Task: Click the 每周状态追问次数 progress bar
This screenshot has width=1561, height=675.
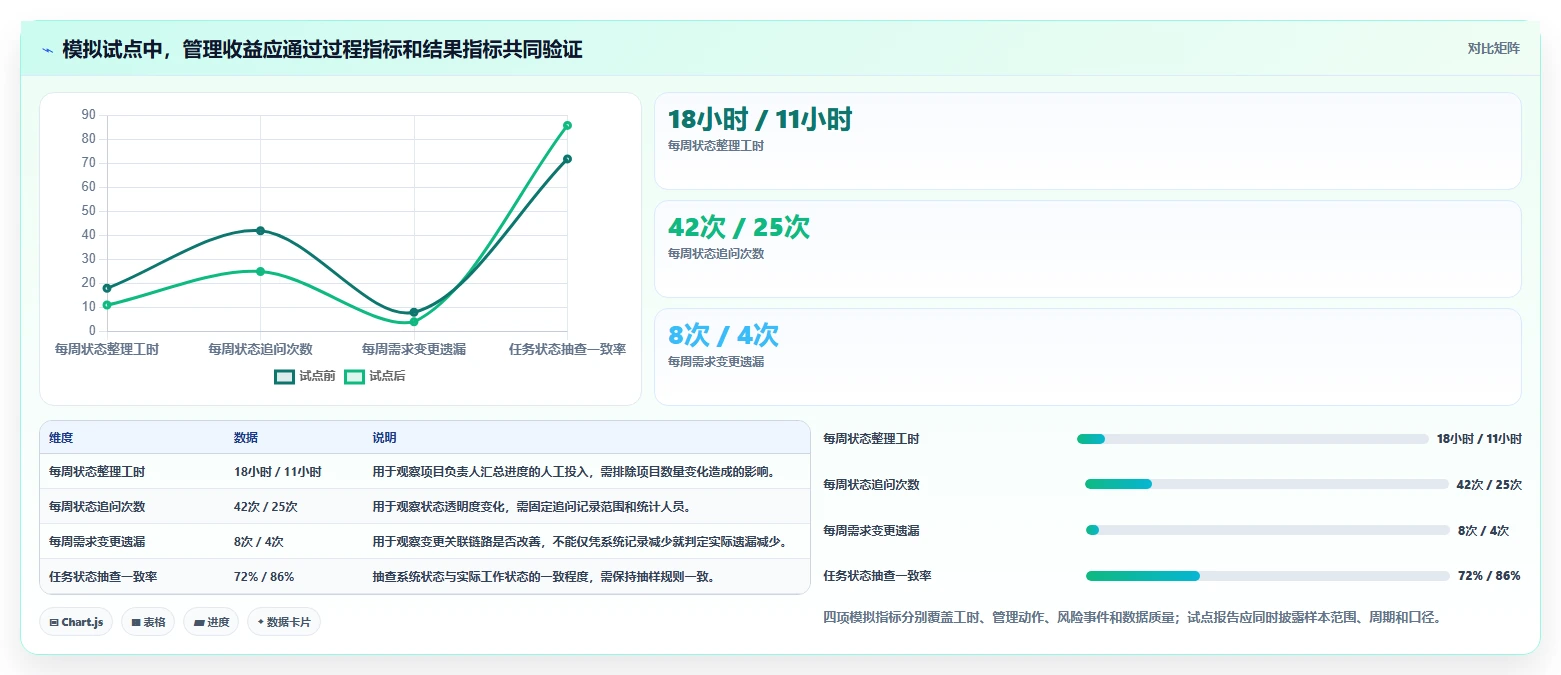Action: point(1266,484)
